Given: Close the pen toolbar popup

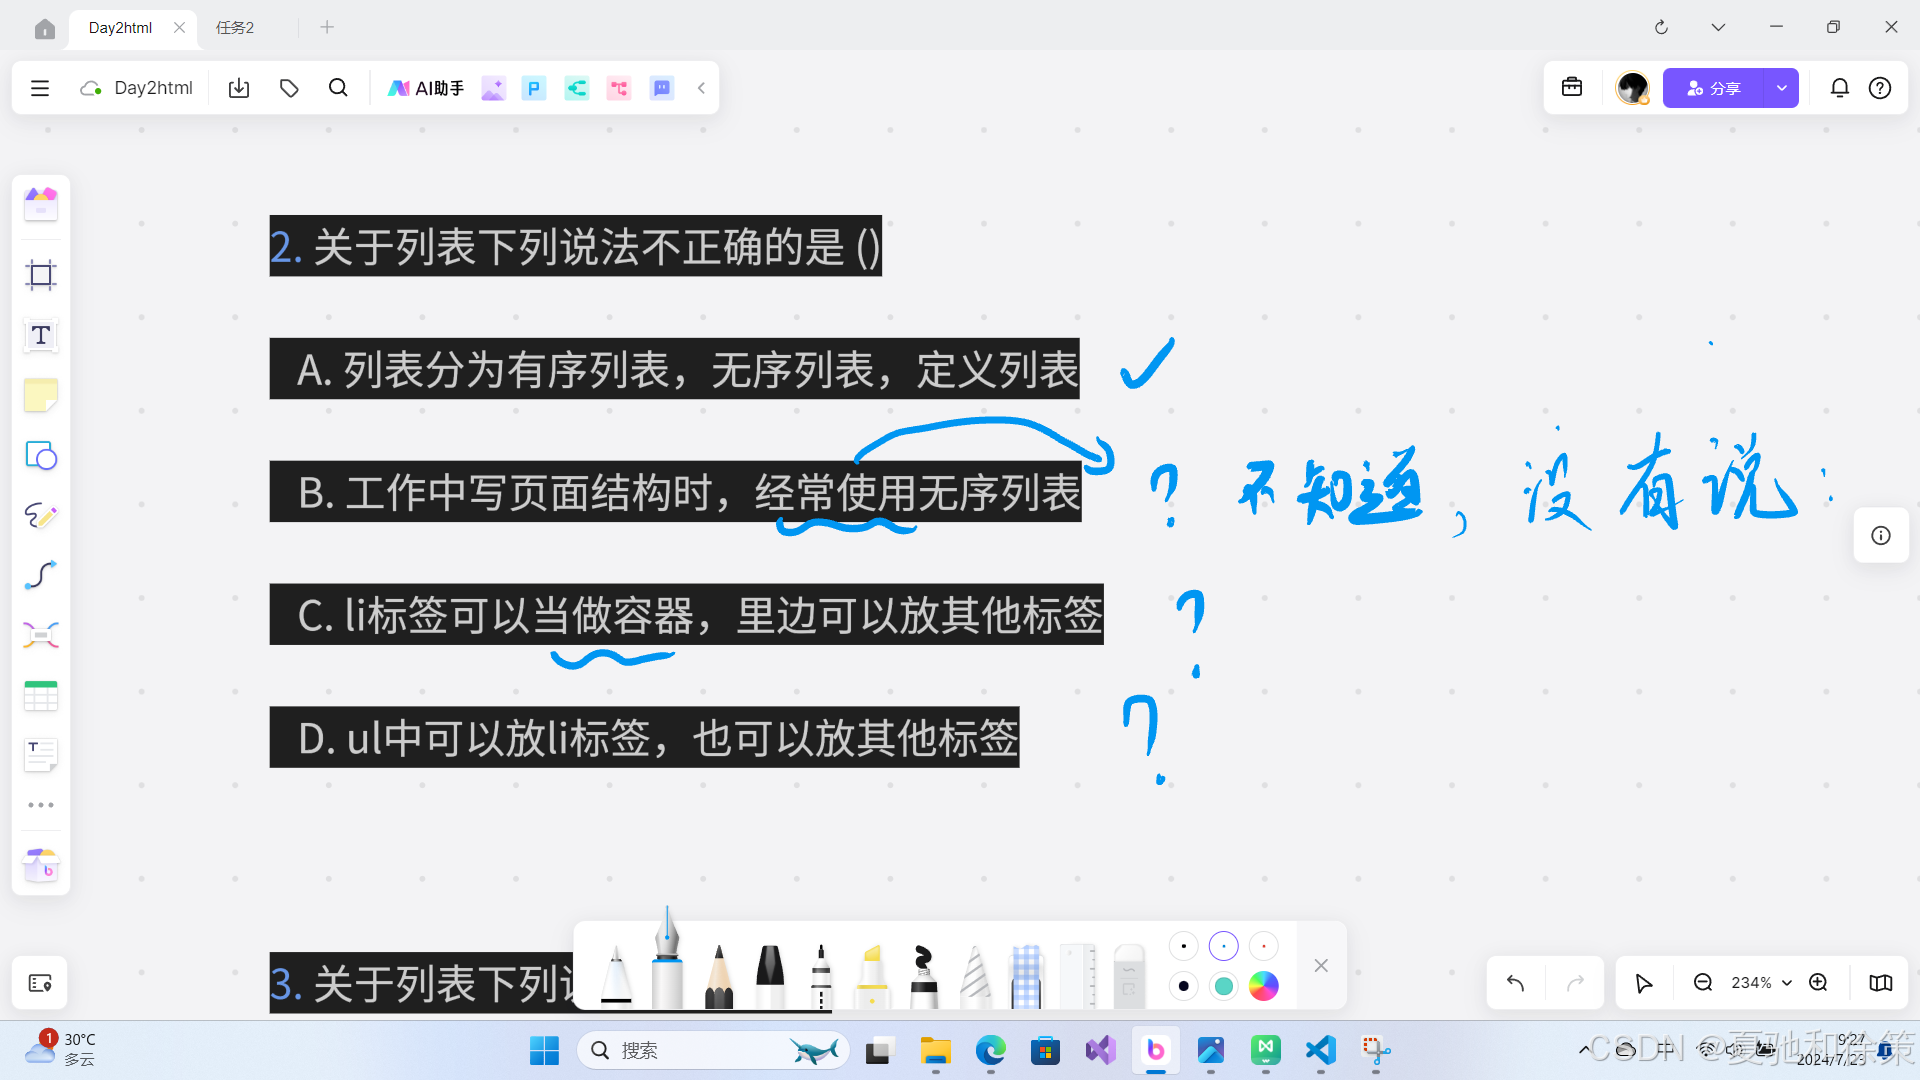Looking at the screenshot, I should point(1321,966).
